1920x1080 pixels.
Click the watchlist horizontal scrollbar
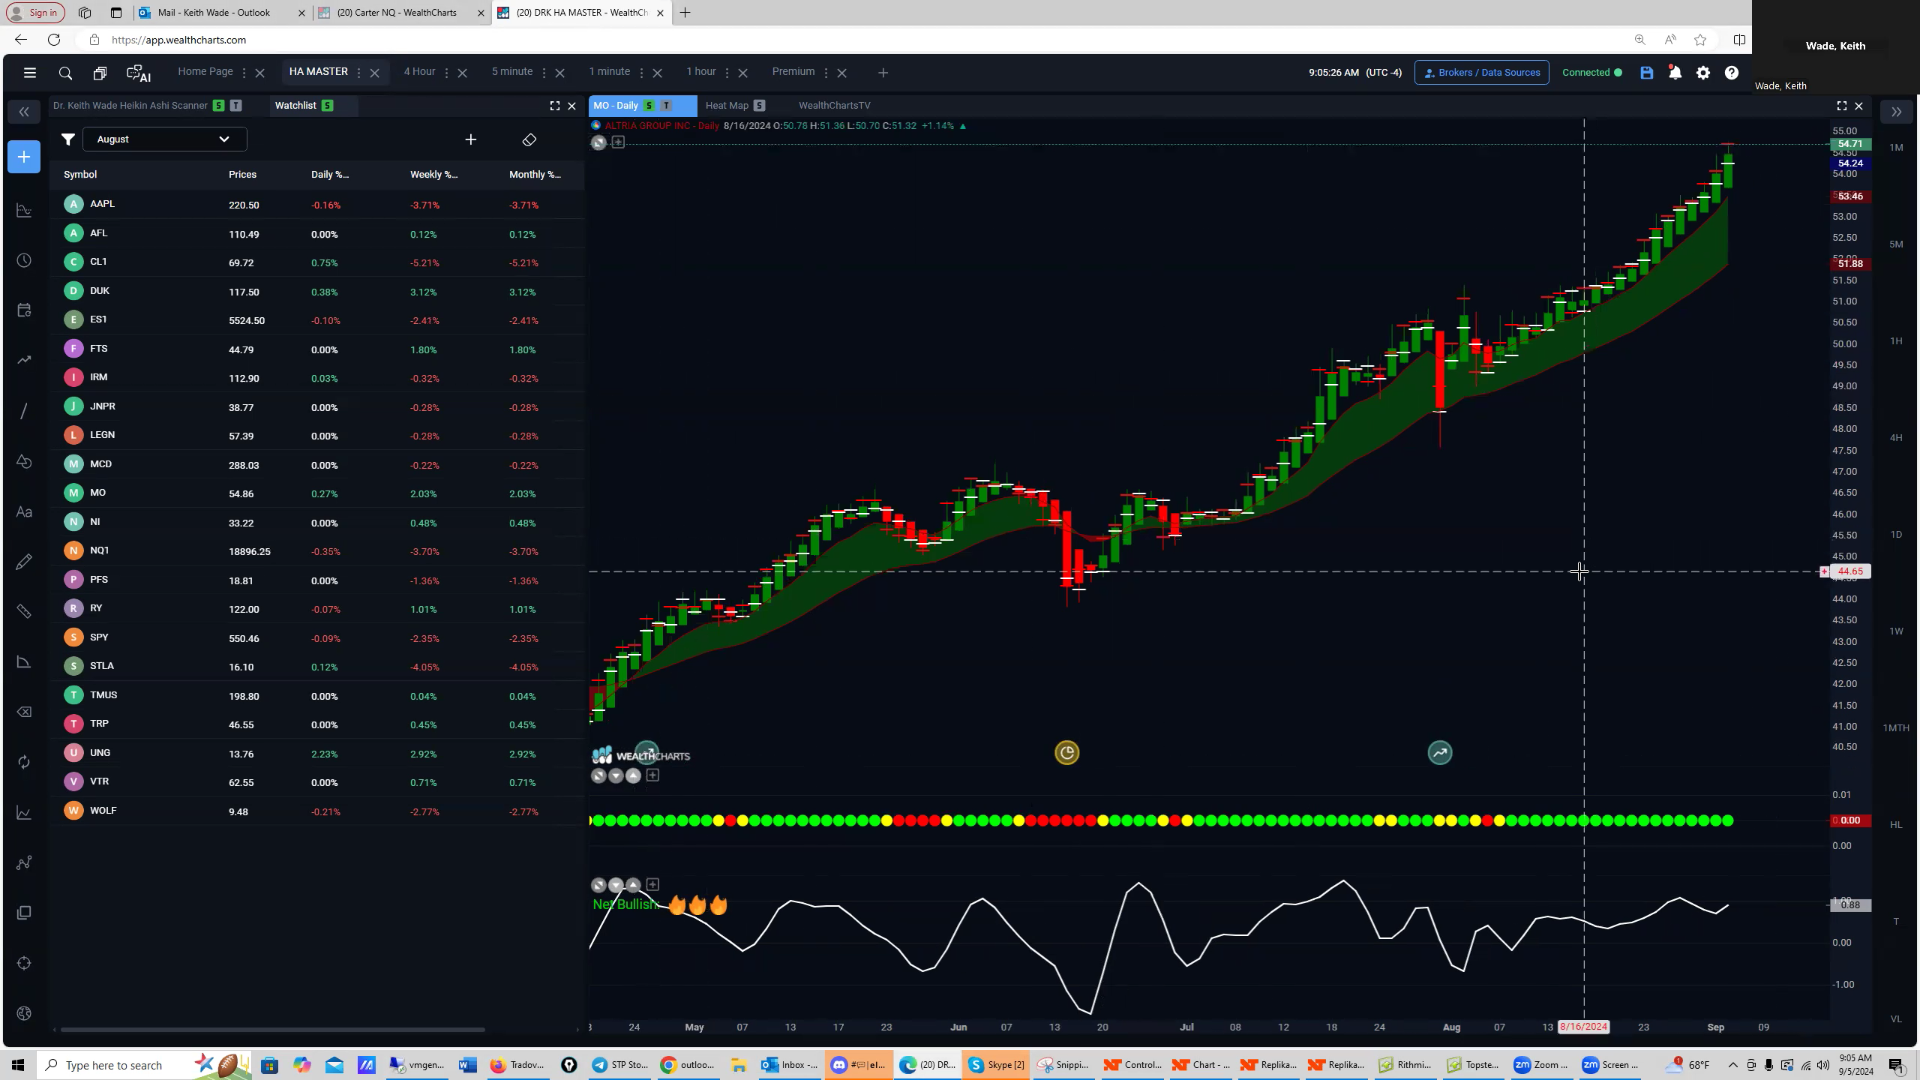[272, 1029]
